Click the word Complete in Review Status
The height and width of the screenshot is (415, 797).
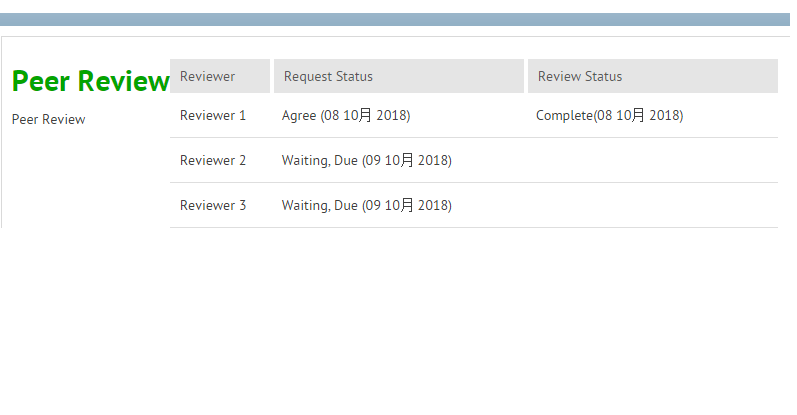(564, 115)
